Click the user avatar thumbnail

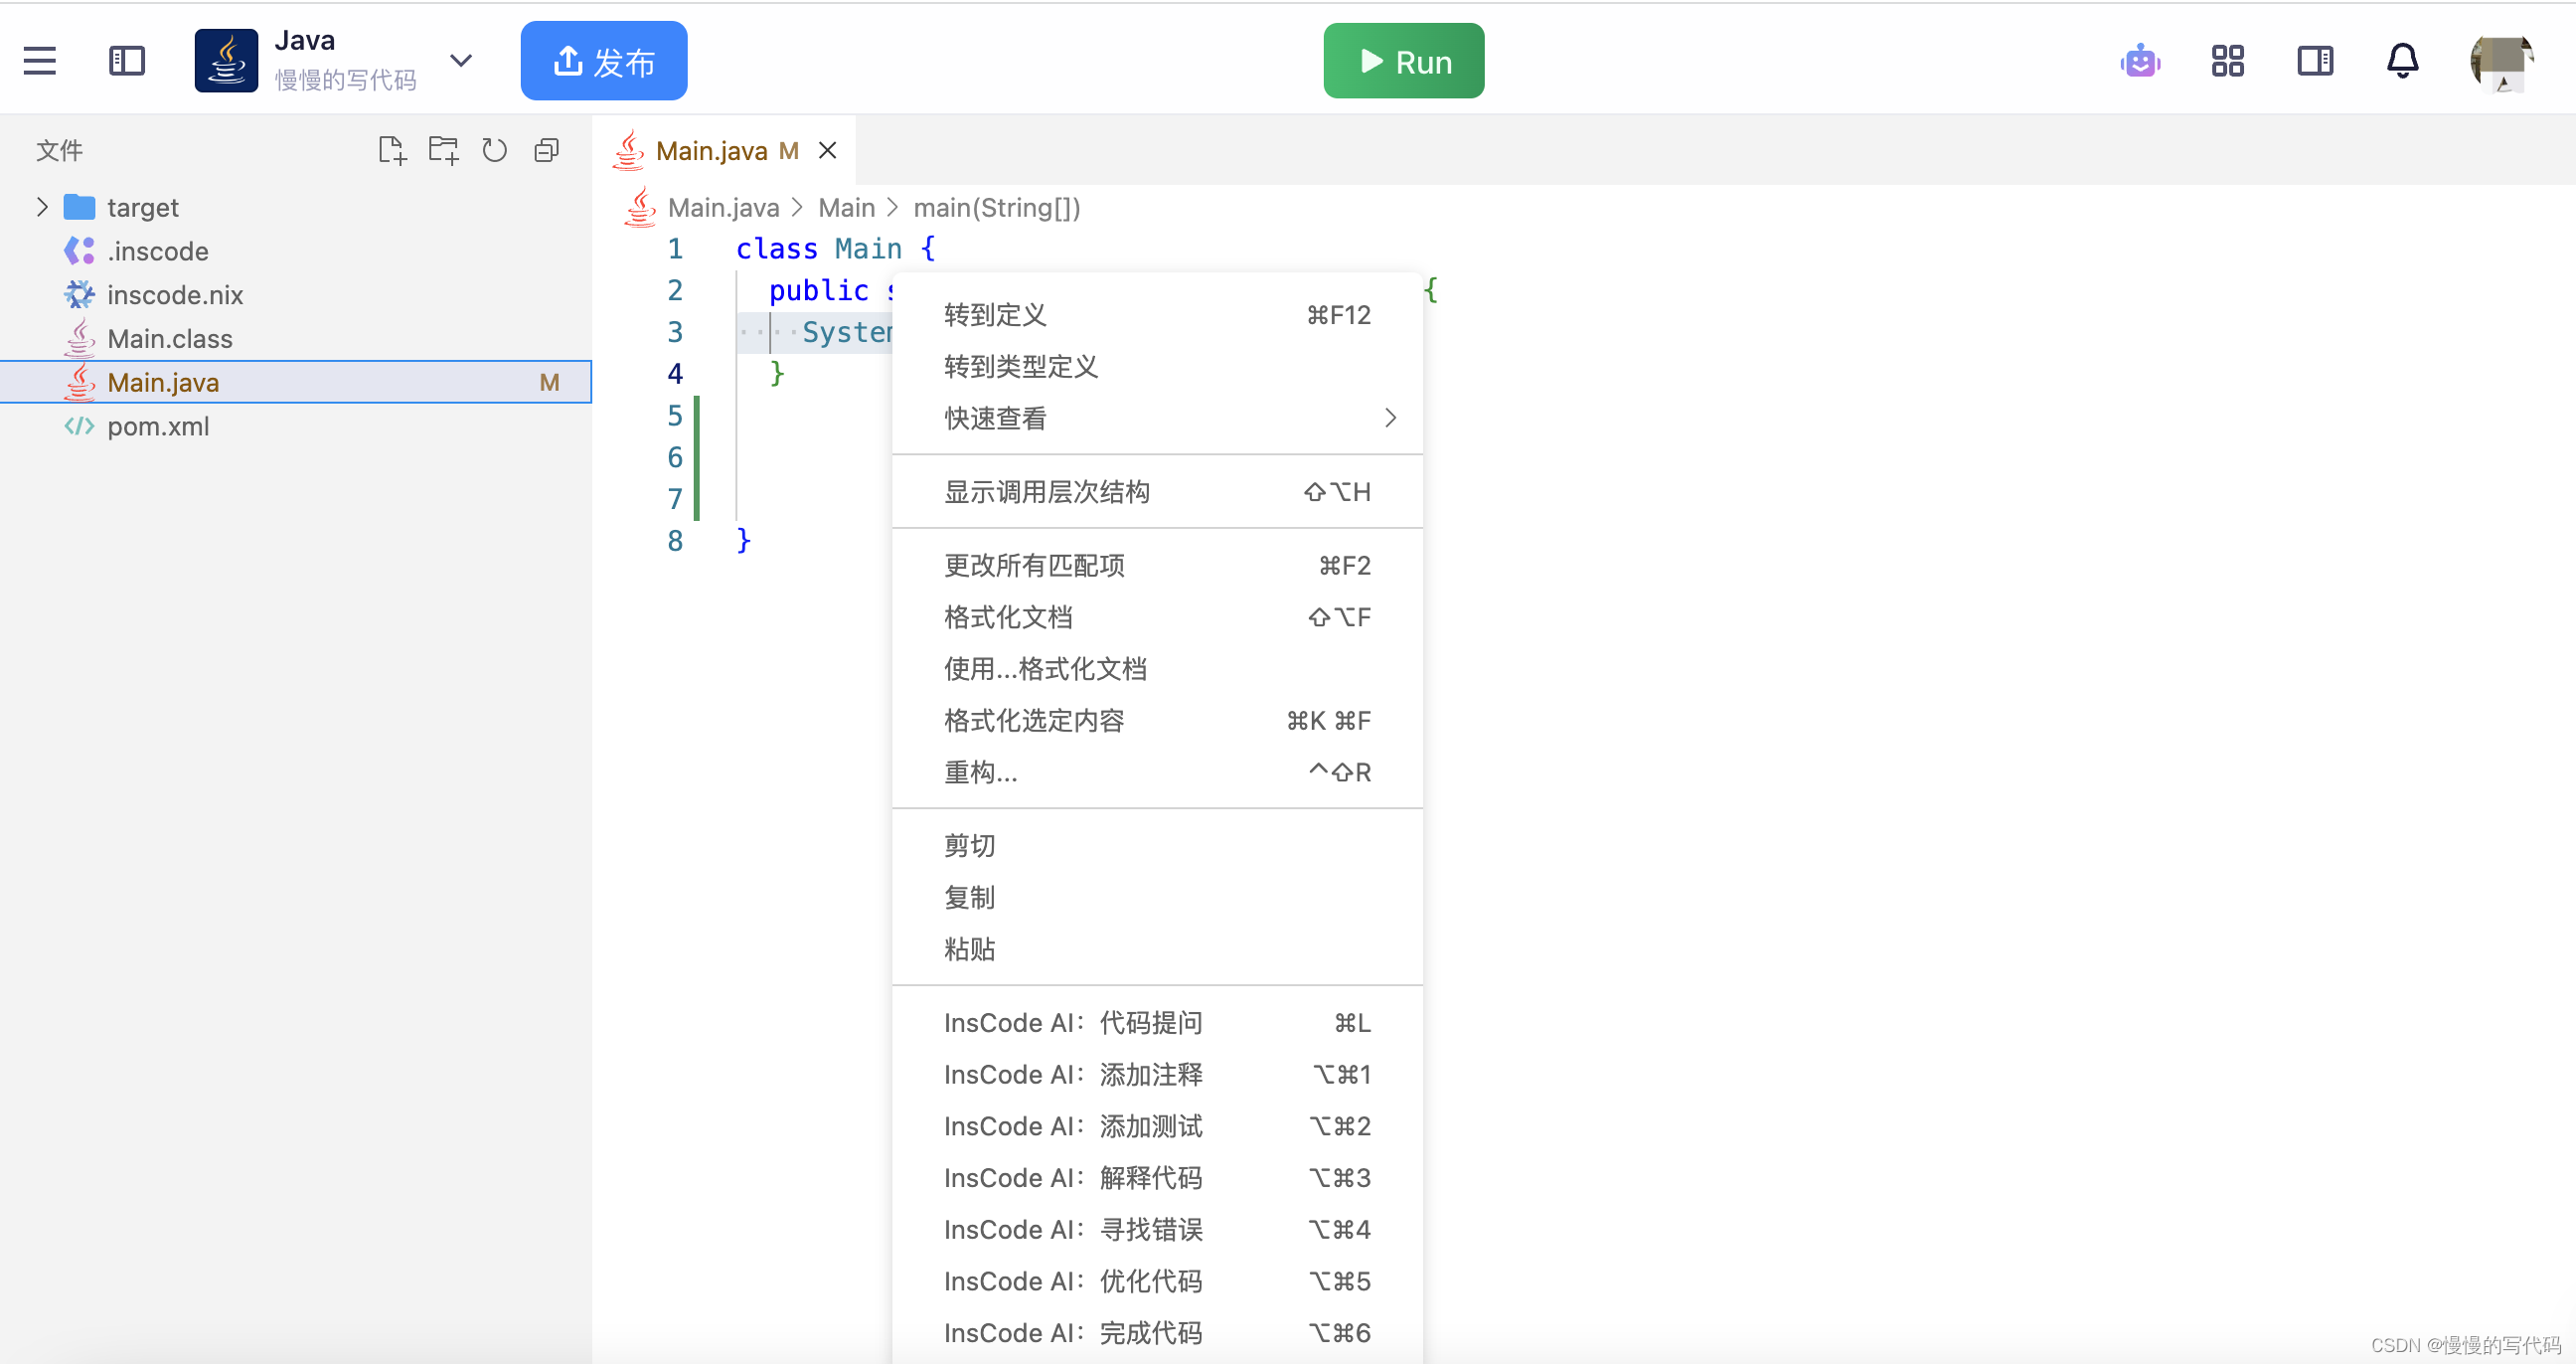tap(2500, 61)
